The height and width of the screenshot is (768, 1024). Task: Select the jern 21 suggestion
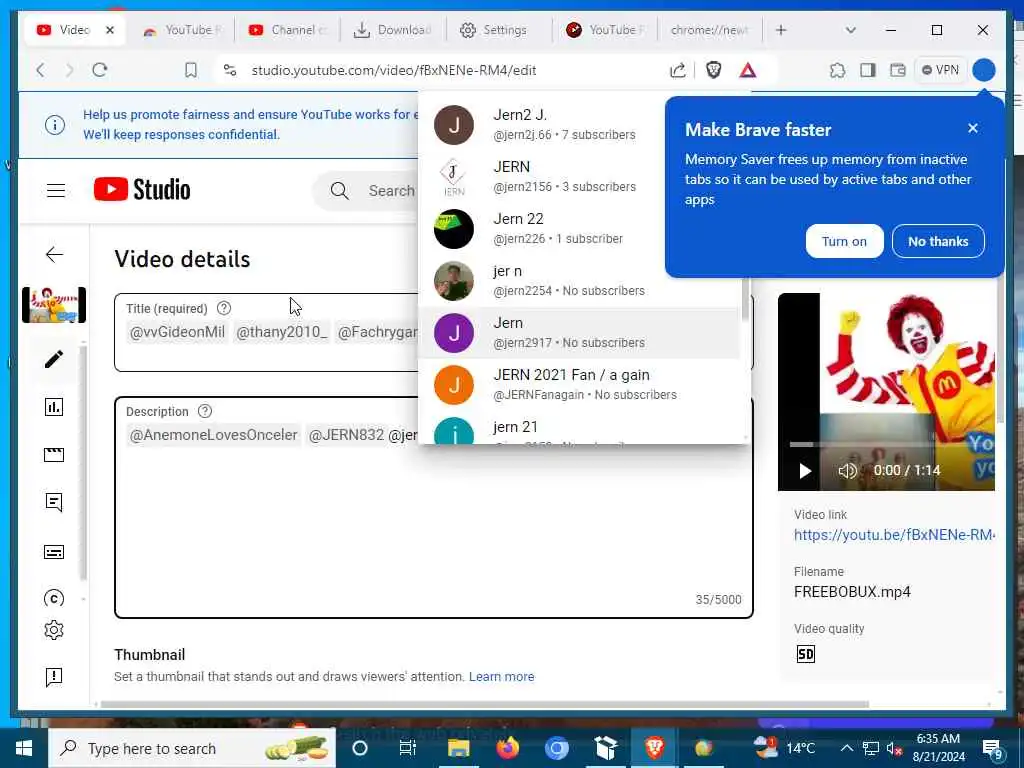[579, 429]
